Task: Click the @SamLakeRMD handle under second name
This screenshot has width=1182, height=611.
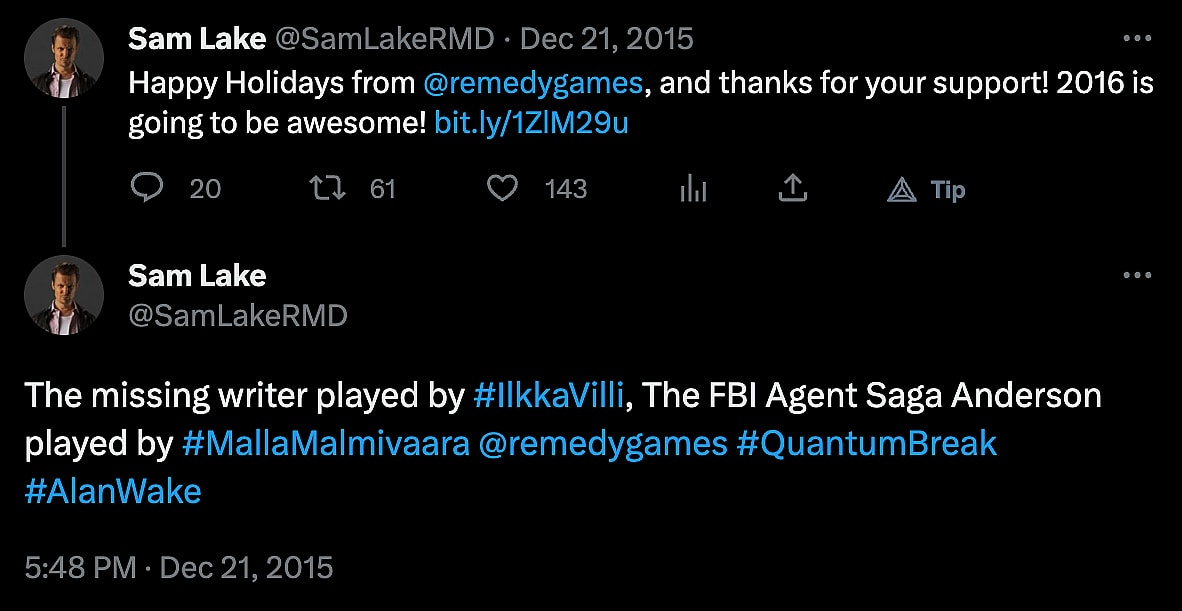Action: [x=238, y=316]
